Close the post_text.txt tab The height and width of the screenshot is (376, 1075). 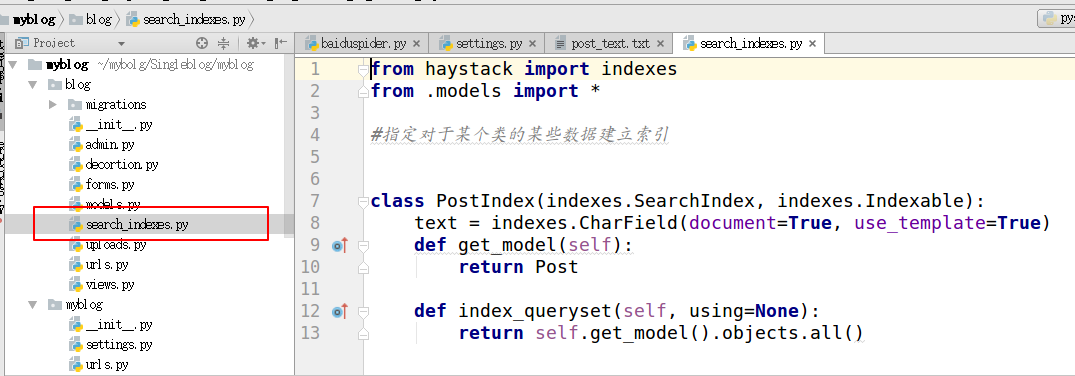tap(660, 43)
